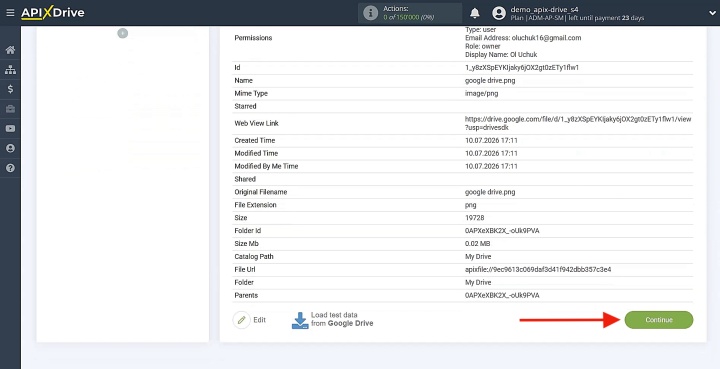Click the small round step indicator

pyautogui.click(x=123, y=33)
